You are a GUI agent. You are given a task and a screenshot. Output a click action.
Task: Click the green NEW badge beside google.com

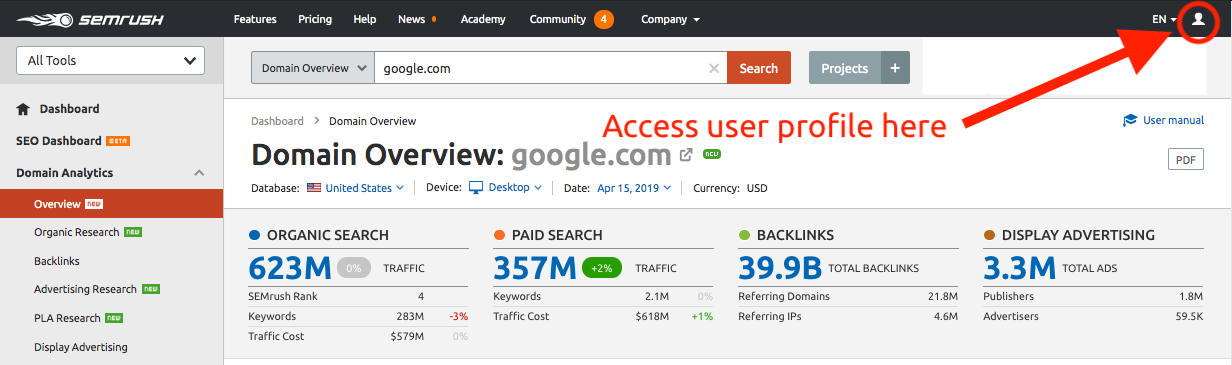pos(712,155)
